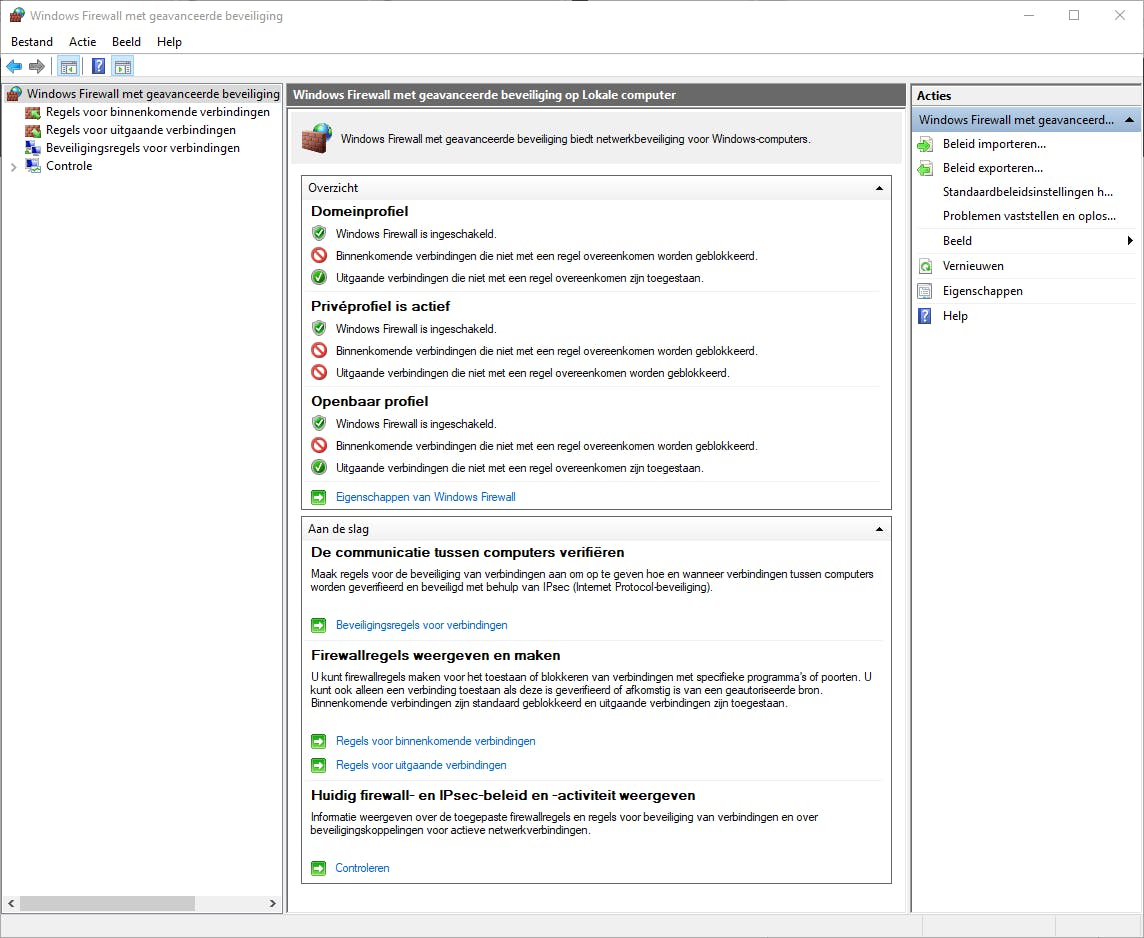Click the inbound rules icon in the tree
Image resolution: width=1144 pixels, height=938 pixels.
(x=33, y=112)
